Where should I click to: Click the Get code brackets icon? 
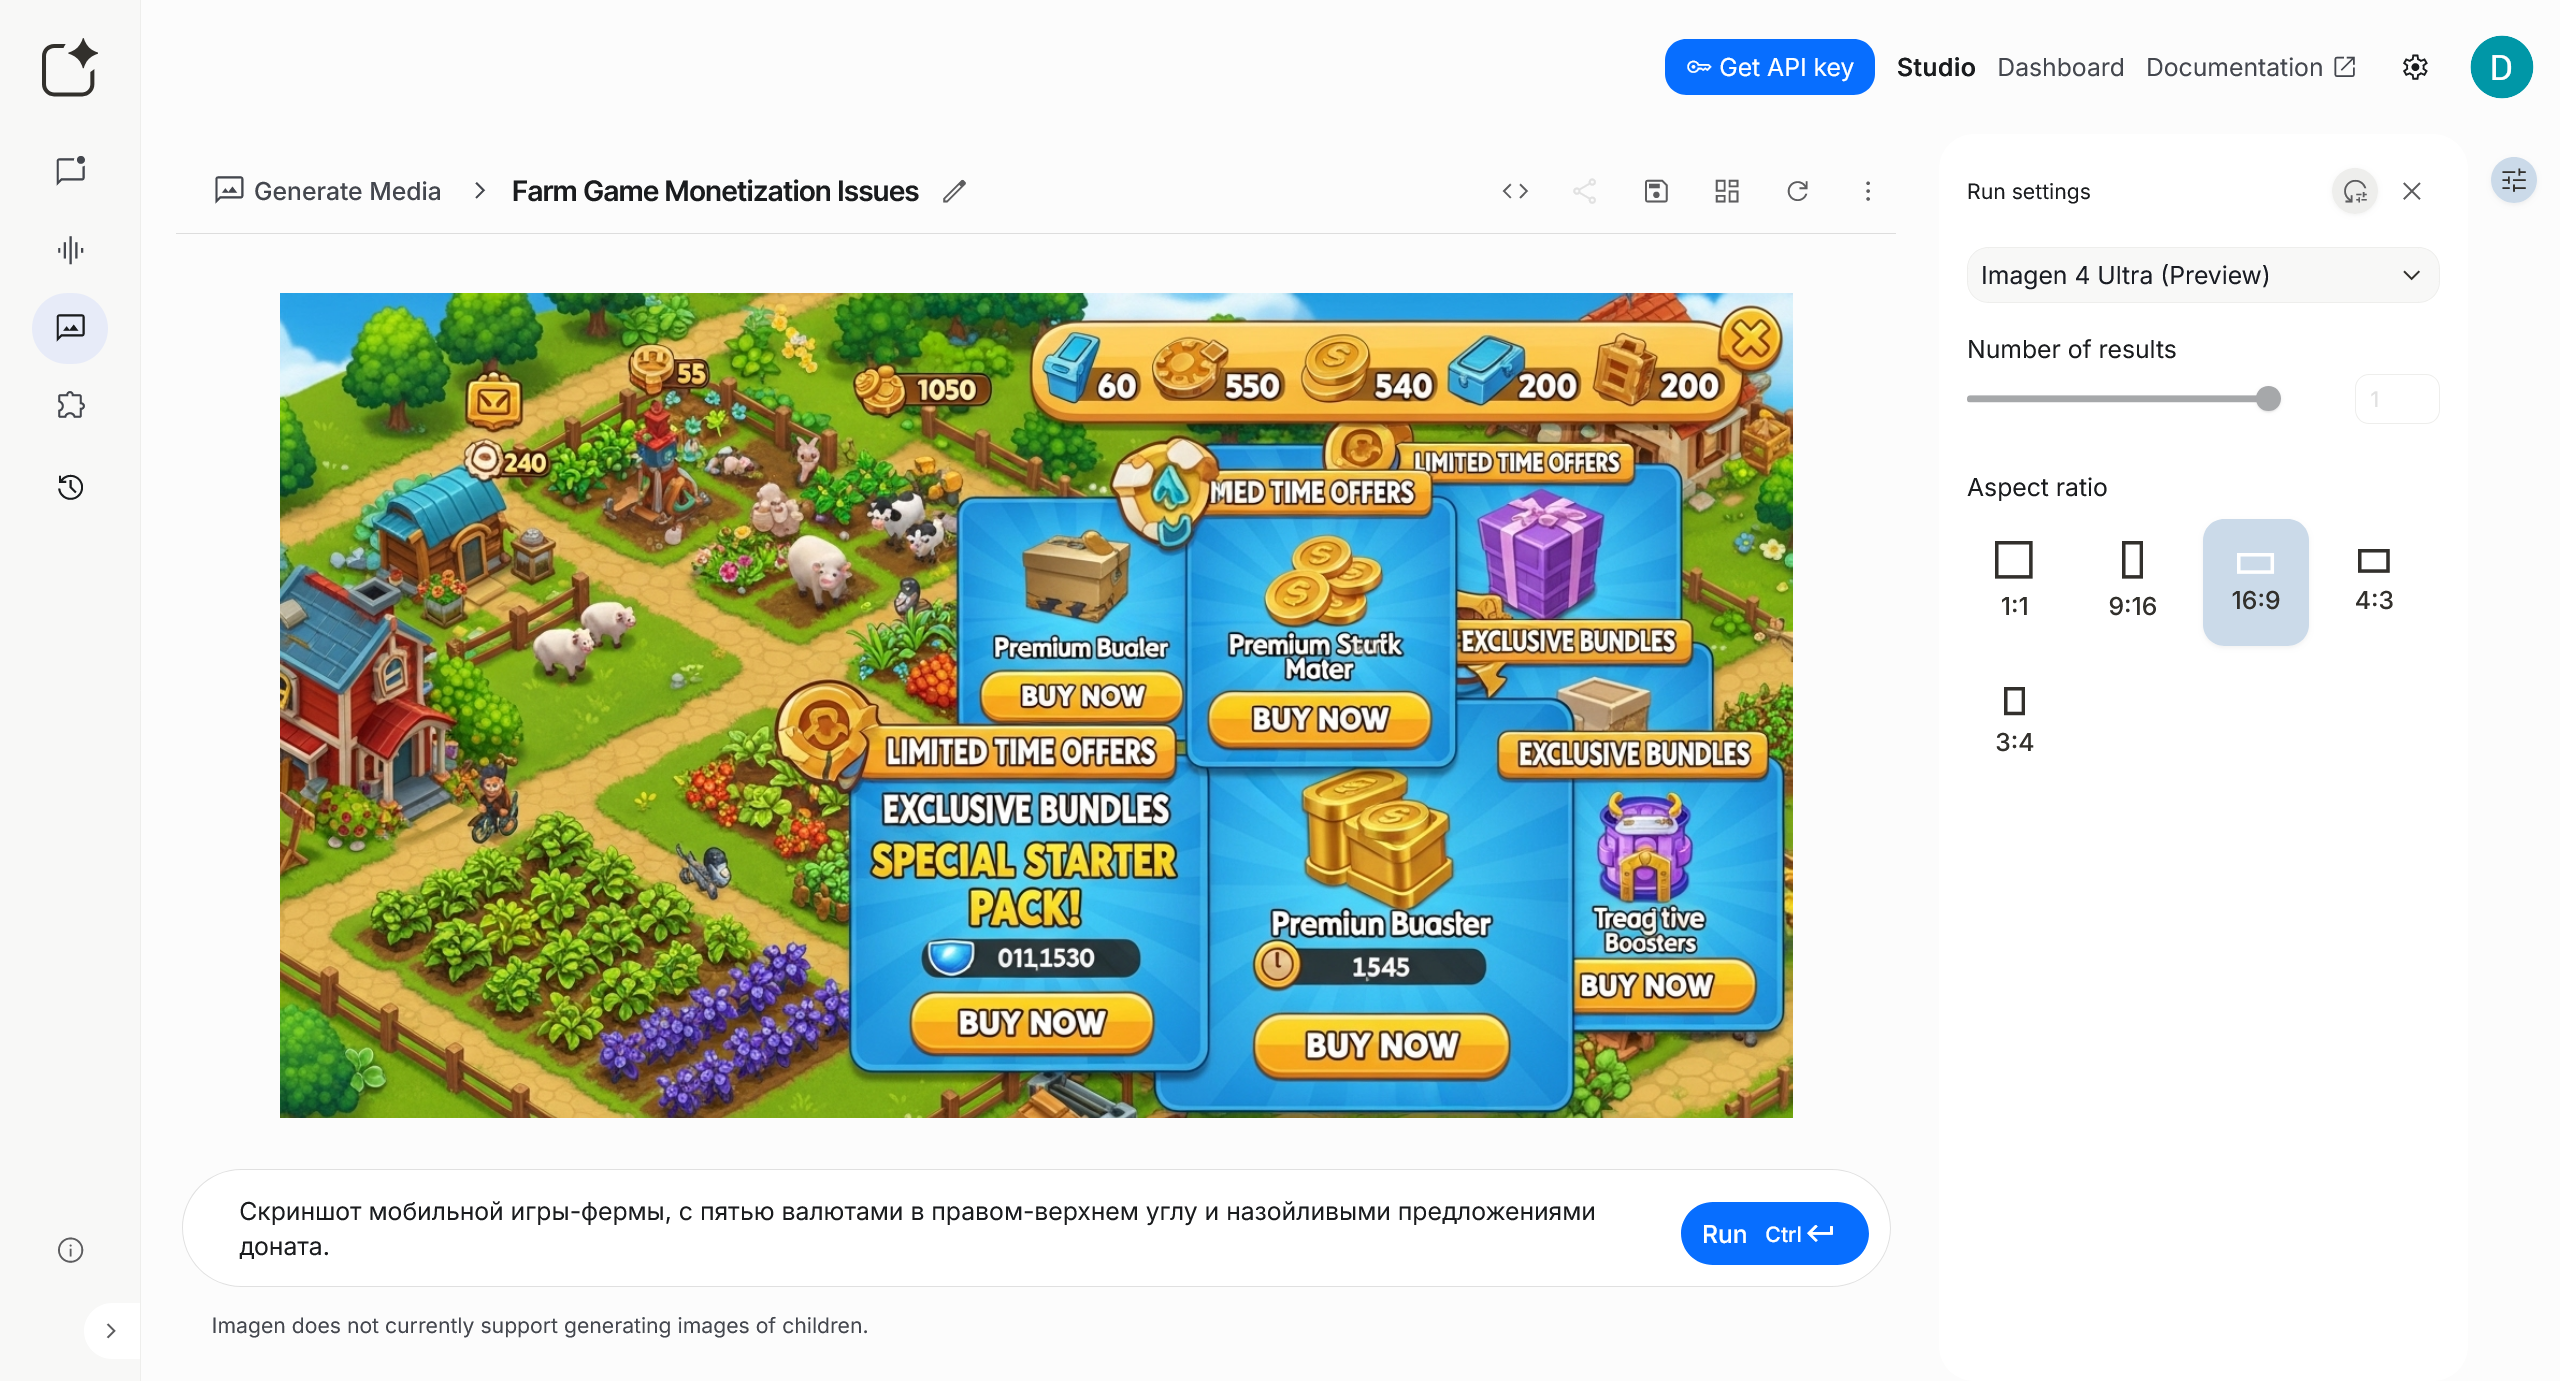tap(1515, 191)
